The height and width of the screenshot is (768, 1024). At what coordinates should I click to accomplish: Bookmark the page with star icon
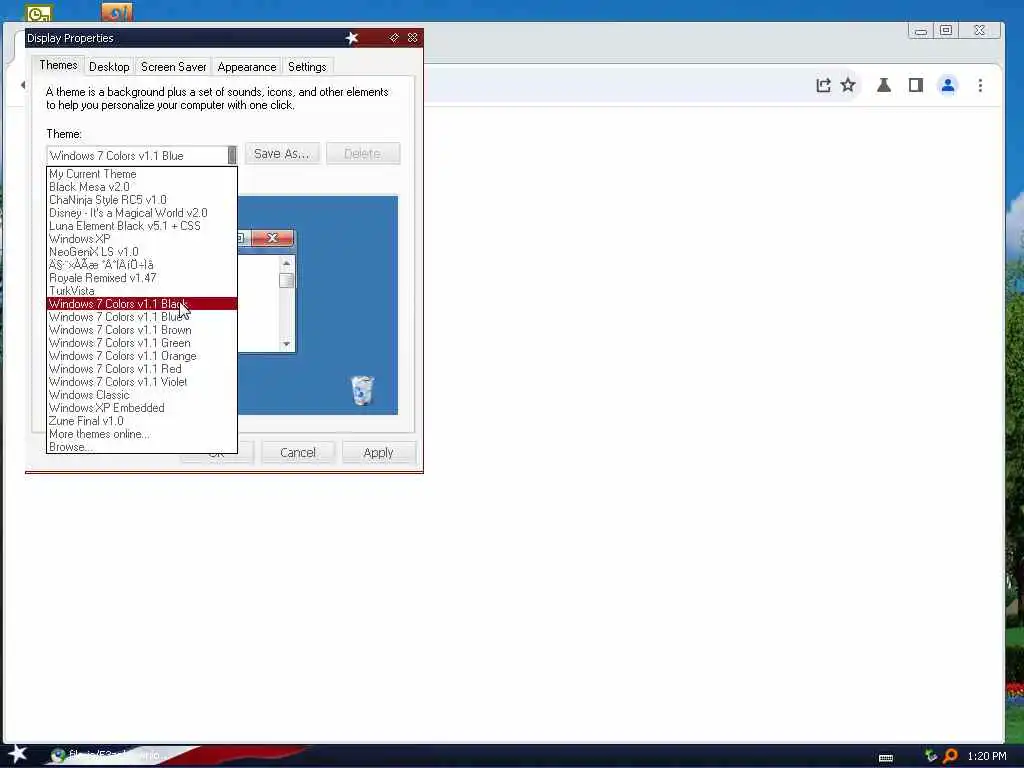[x=848, y=85]
